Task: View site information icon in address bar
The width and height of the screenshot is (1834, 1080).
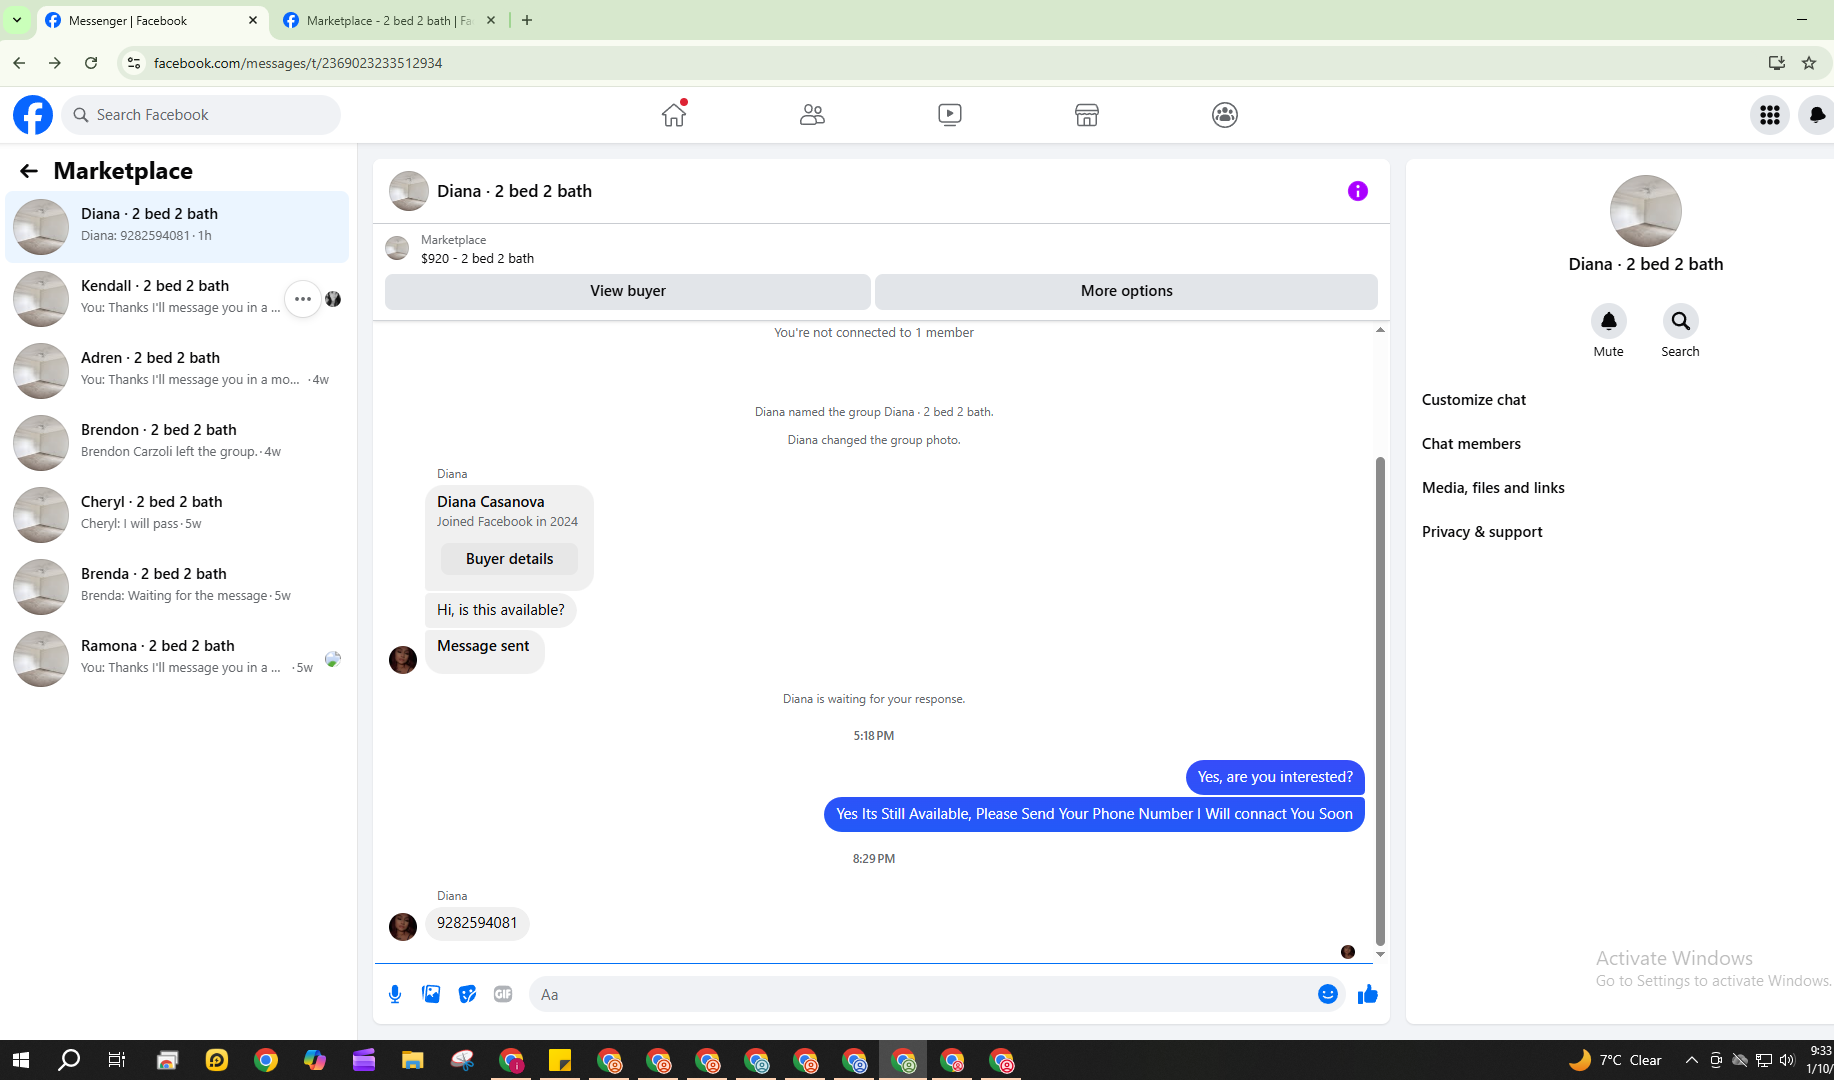Action: (133, 63)
